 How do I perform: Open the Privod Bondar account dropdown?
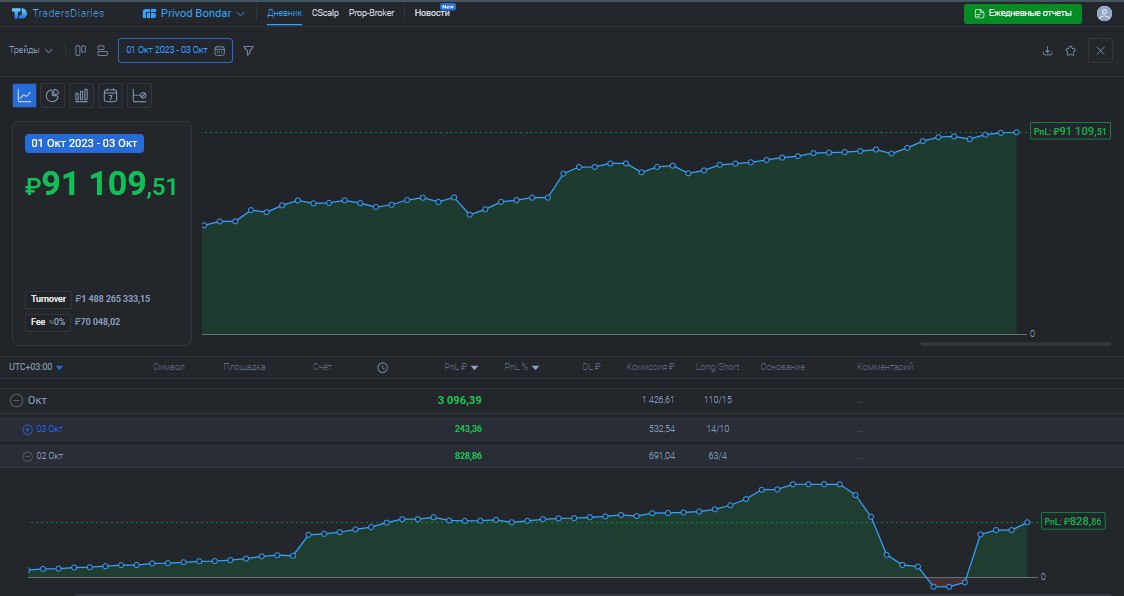(194, 13)
